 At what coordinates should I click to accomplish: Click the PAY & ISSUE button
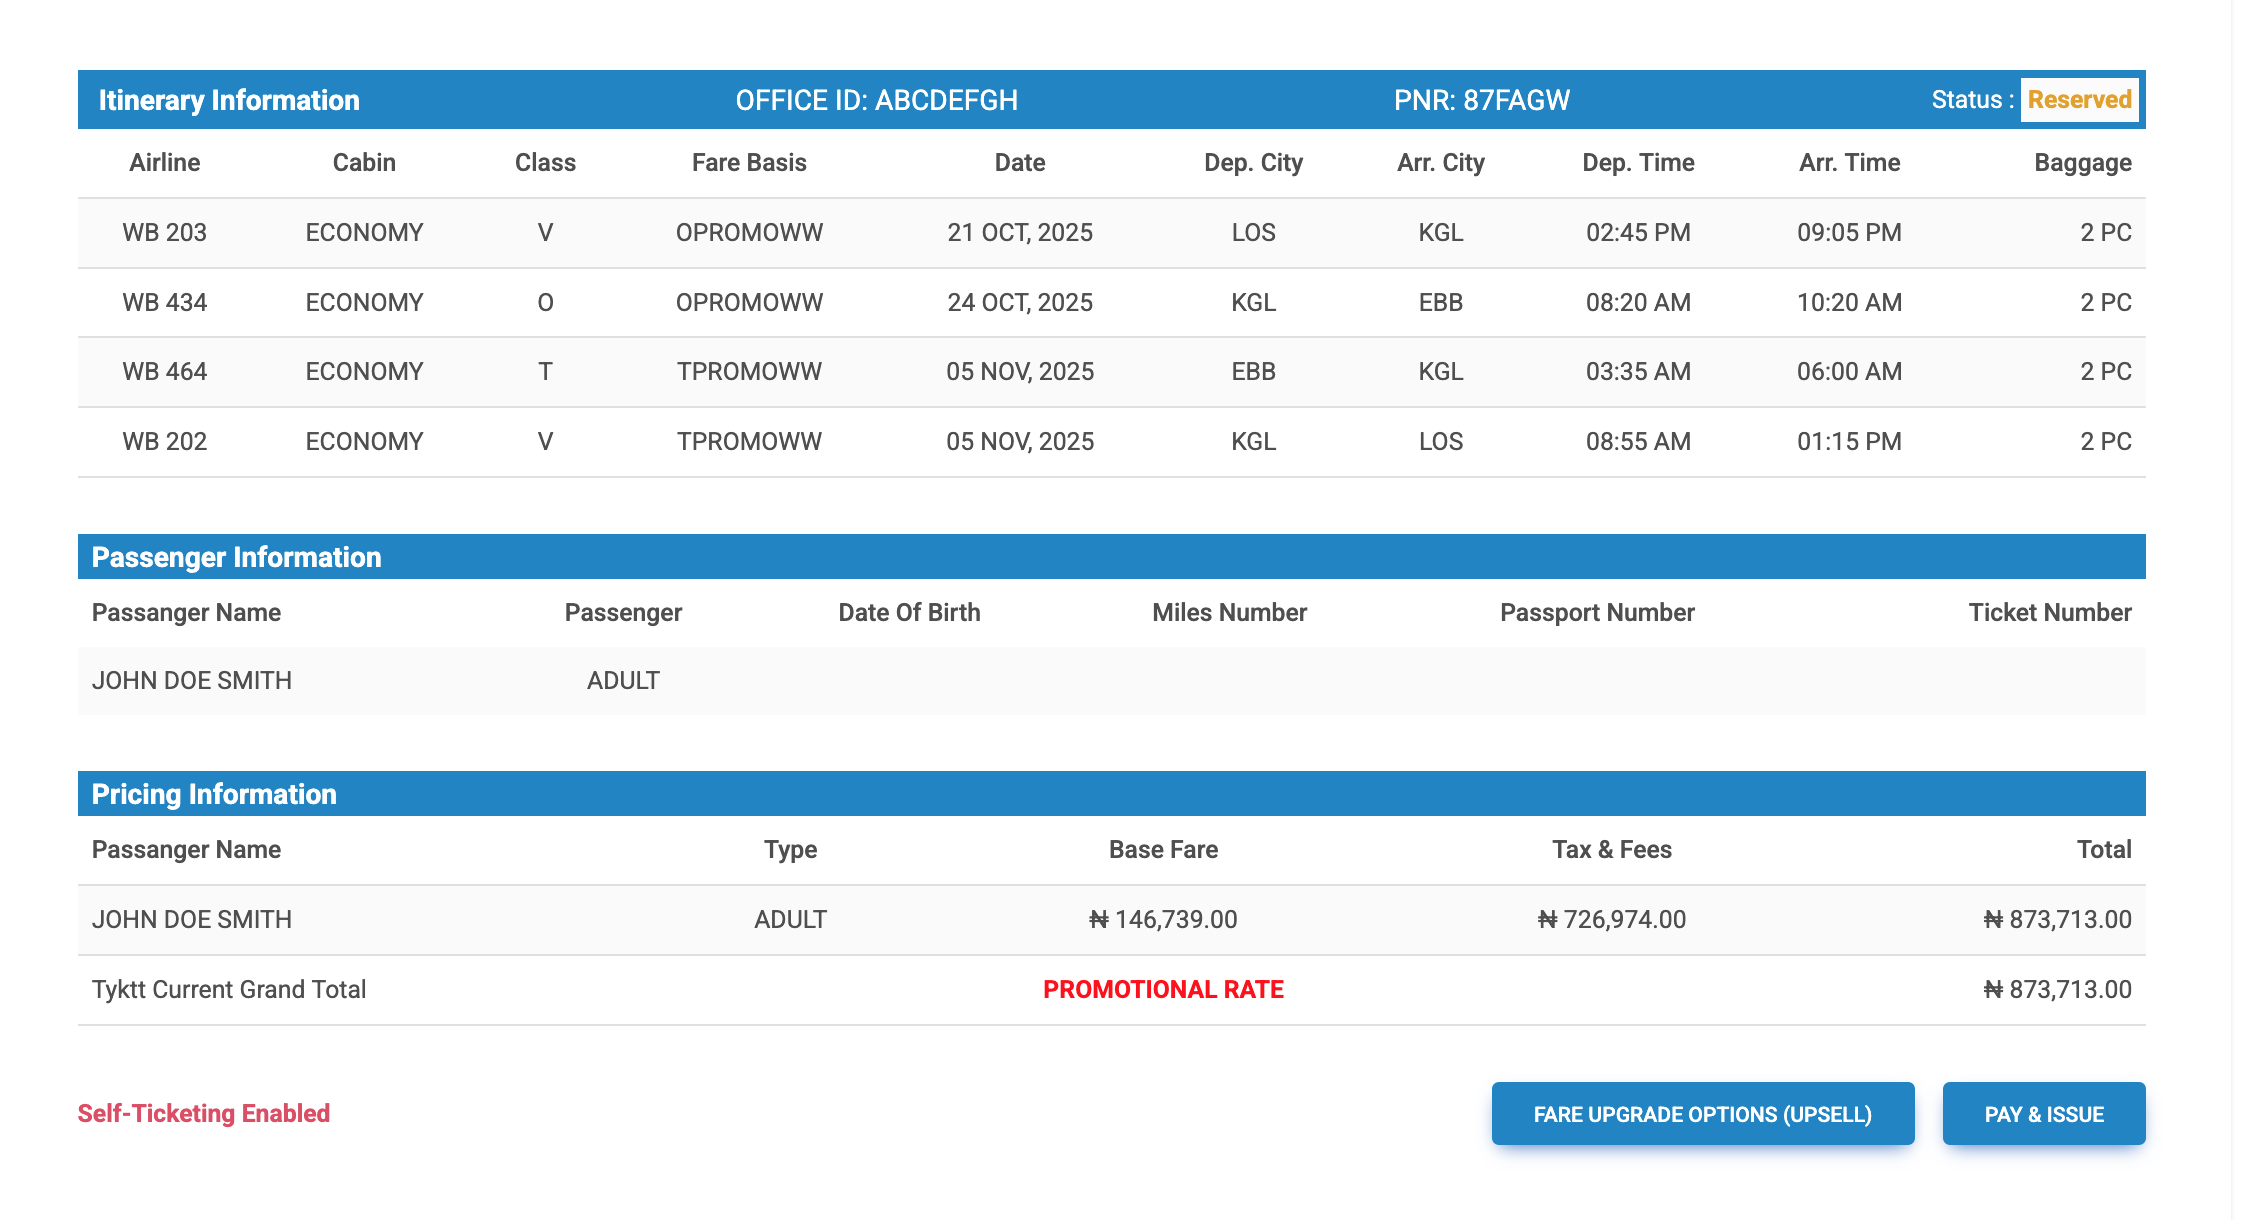2043,1114
